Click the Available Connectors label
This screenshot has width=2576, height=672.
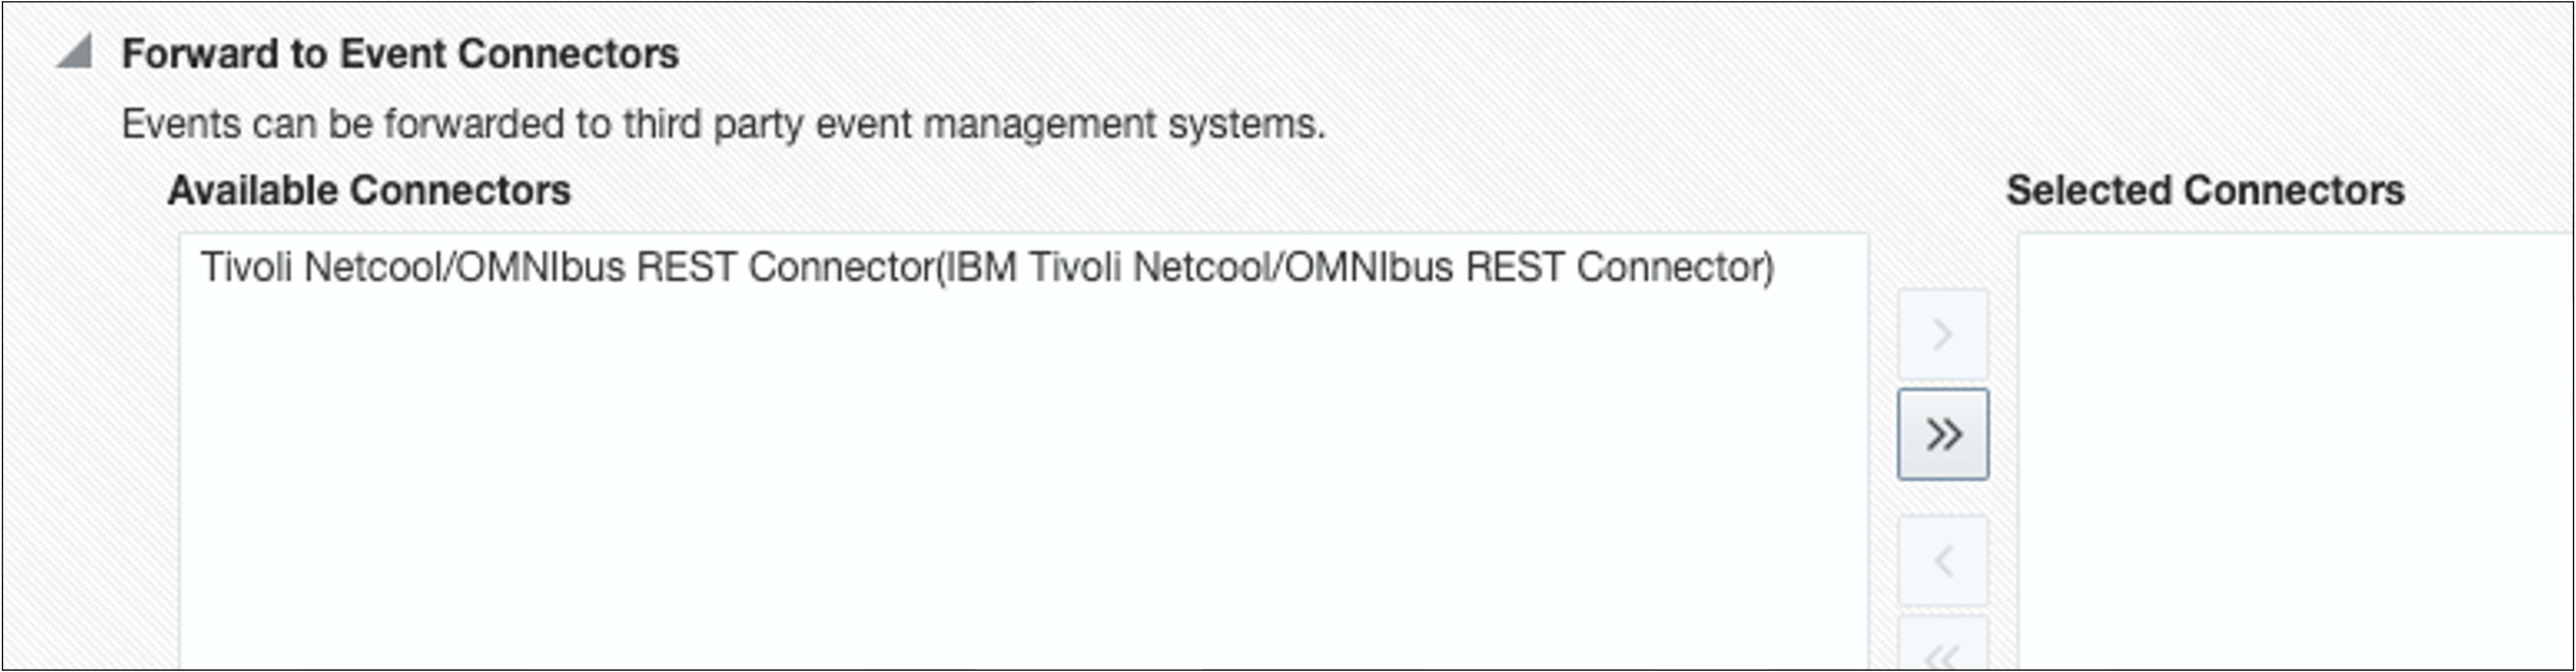[x=369, y=190]
